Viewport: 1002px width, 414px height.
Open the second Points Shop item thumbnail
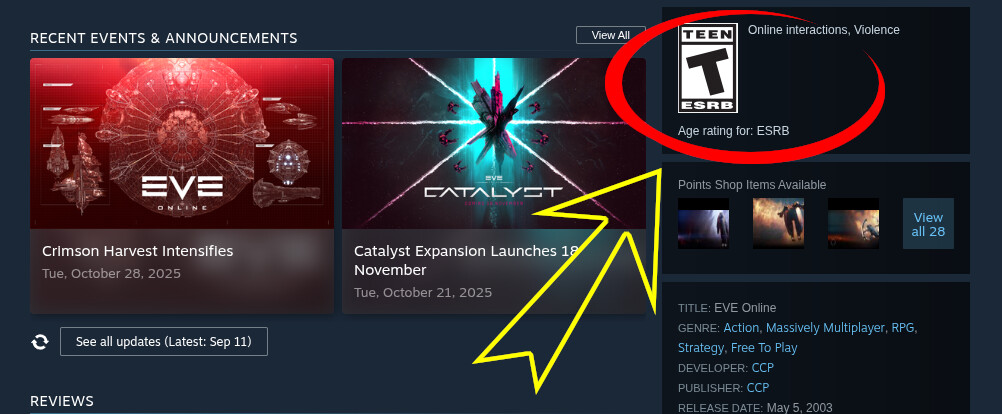pyautogui.click(x=778, y=223)
